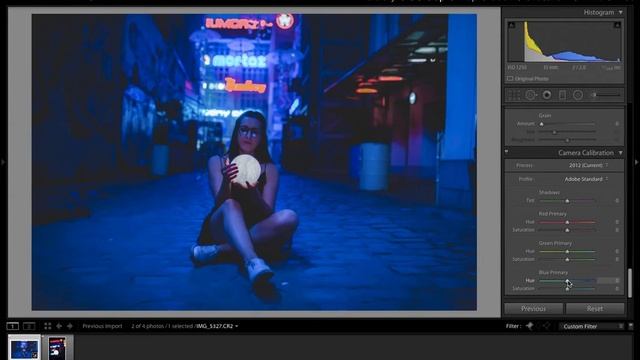Adjust the Grain Size slider
Viewport: 640px width, 360px height.
pos(567,132)
